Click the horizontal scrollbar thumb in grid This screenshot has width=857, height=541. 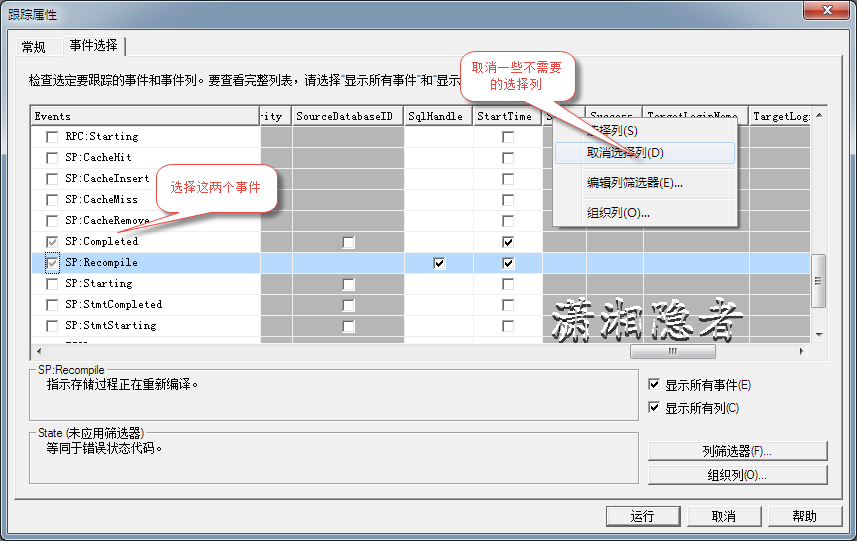point(673,351)
